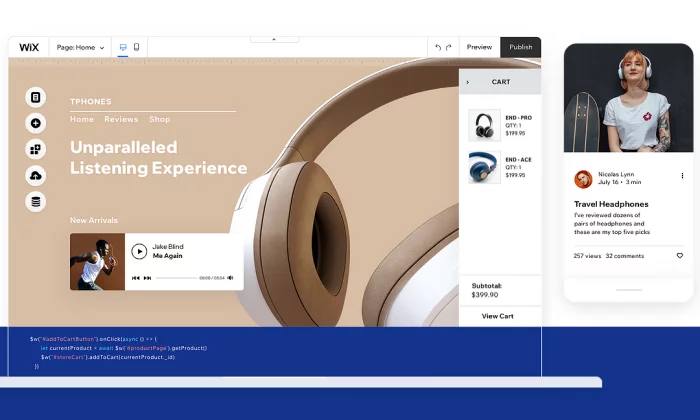
Task: Play the Me Again track
Action: pyautogui.click(x=139, y=251)
